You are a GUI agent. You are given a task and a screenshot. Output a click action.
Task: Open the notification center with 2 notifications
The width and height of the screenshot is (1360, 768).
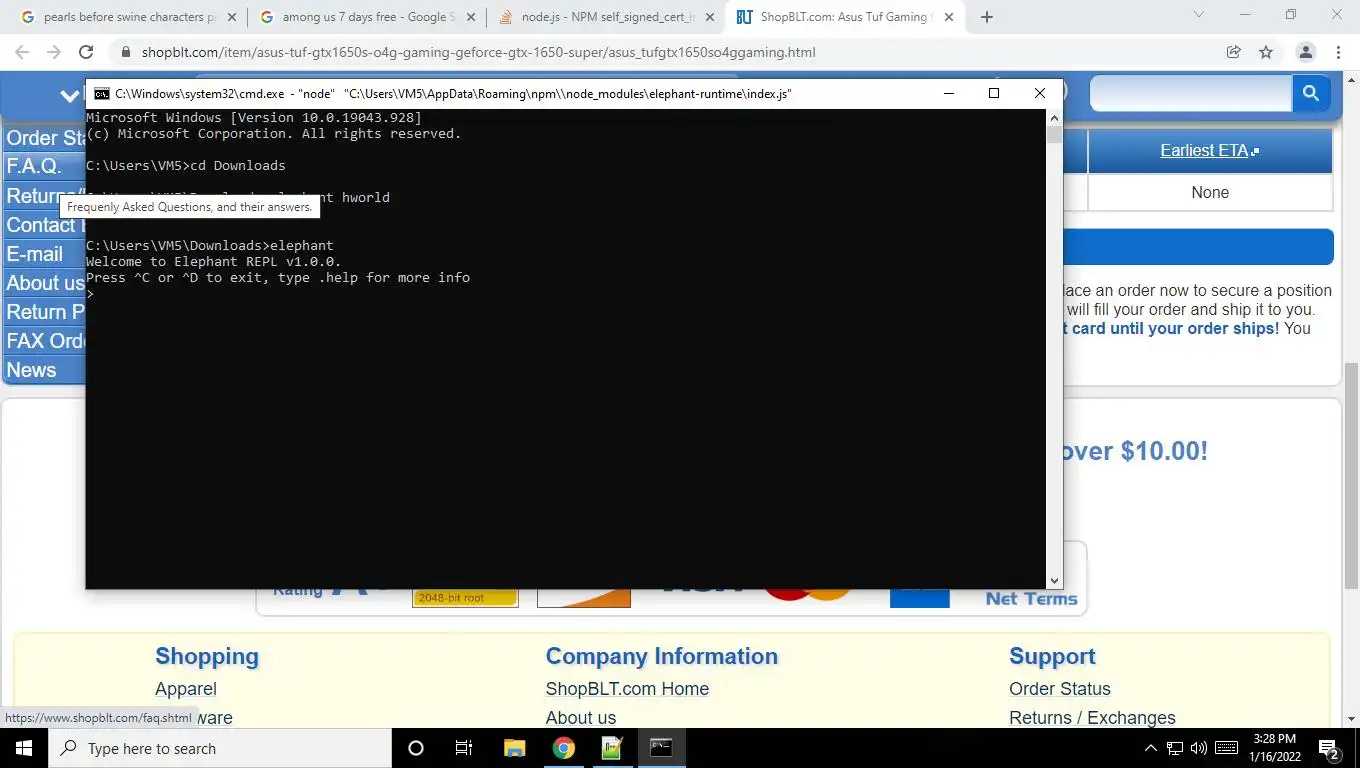coord(1330,748)
